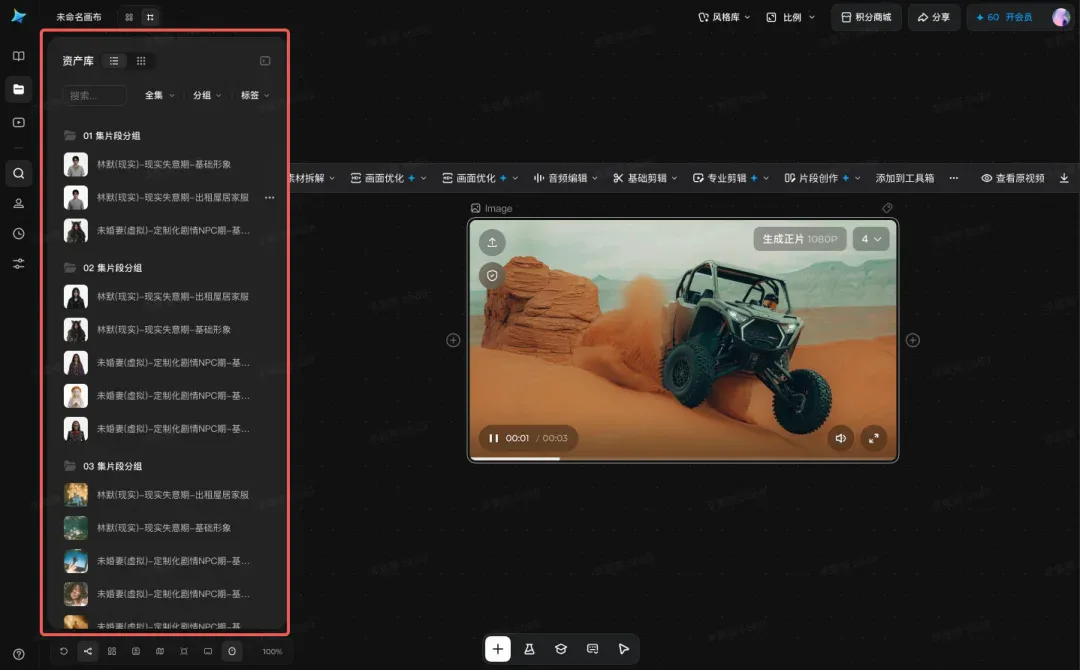
Task: Click the blue app logo
Action: [x=19, y=16]
